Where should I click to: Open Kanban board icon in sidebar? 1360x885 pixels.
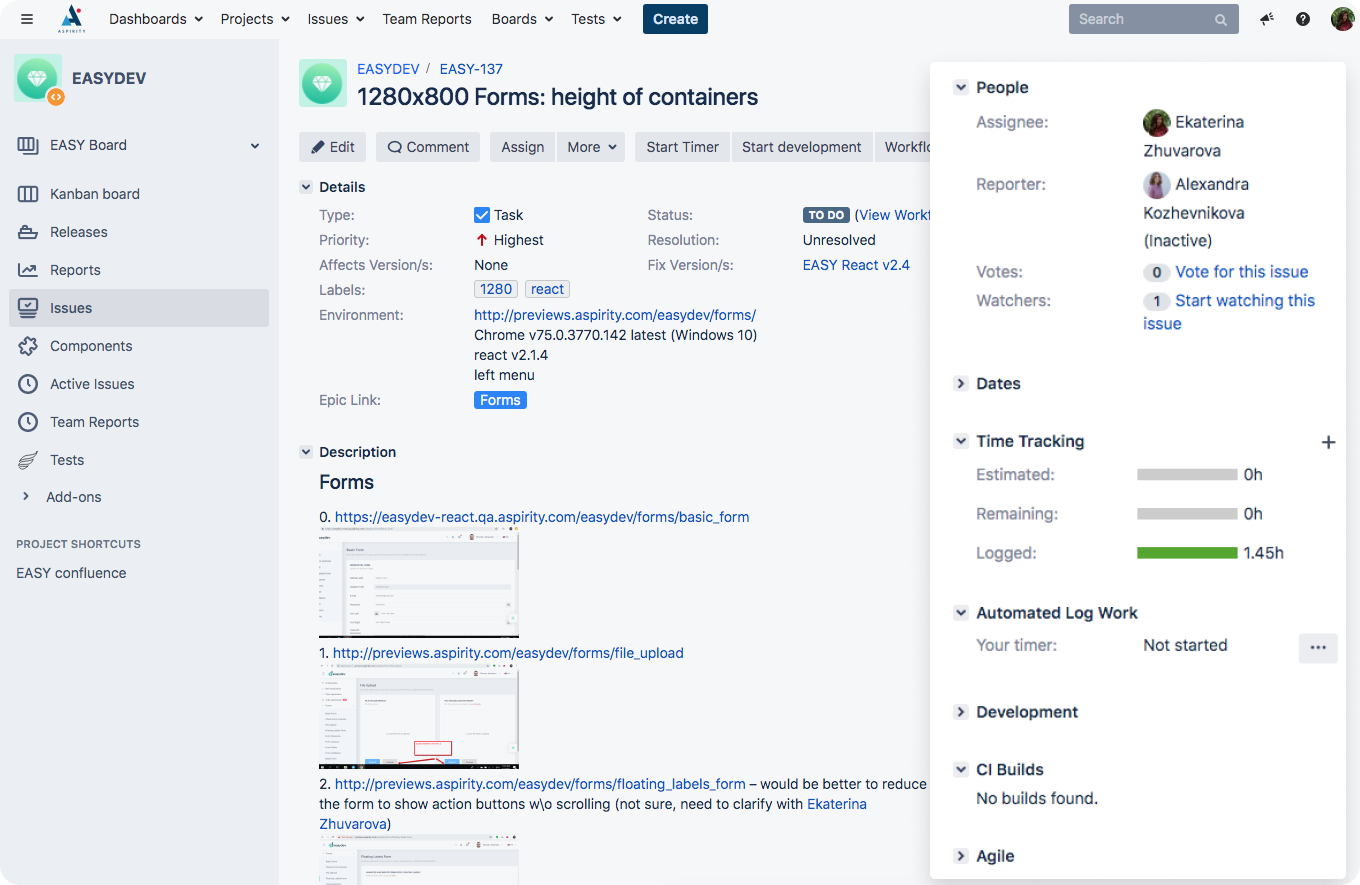coord(28,194)
